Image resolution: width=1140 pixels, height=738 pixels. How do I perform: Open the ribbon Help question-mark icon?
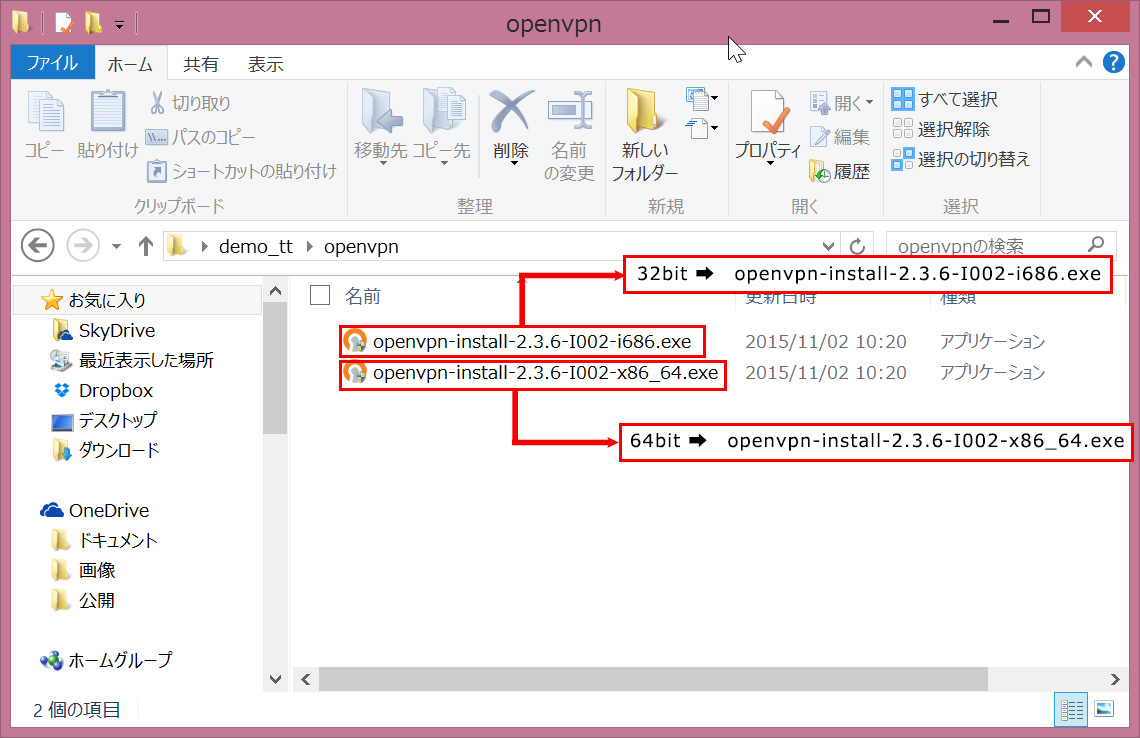click(1113, 63)
